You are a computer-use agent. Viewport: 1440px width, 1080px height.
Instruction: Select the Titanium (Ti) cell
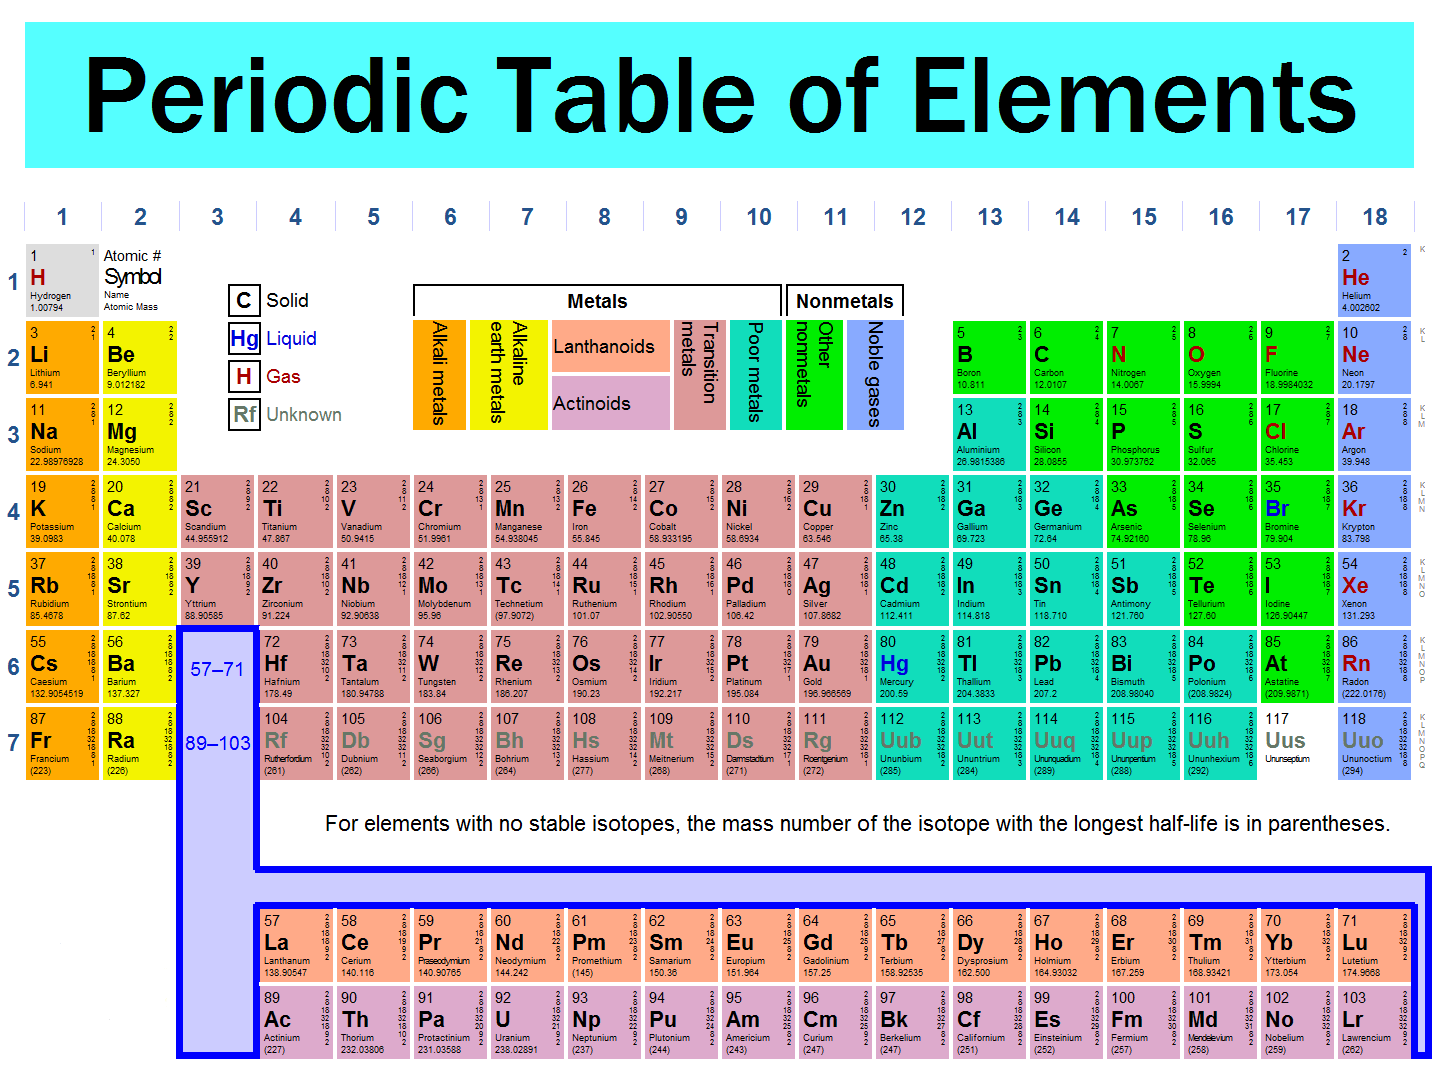[295, 511]
